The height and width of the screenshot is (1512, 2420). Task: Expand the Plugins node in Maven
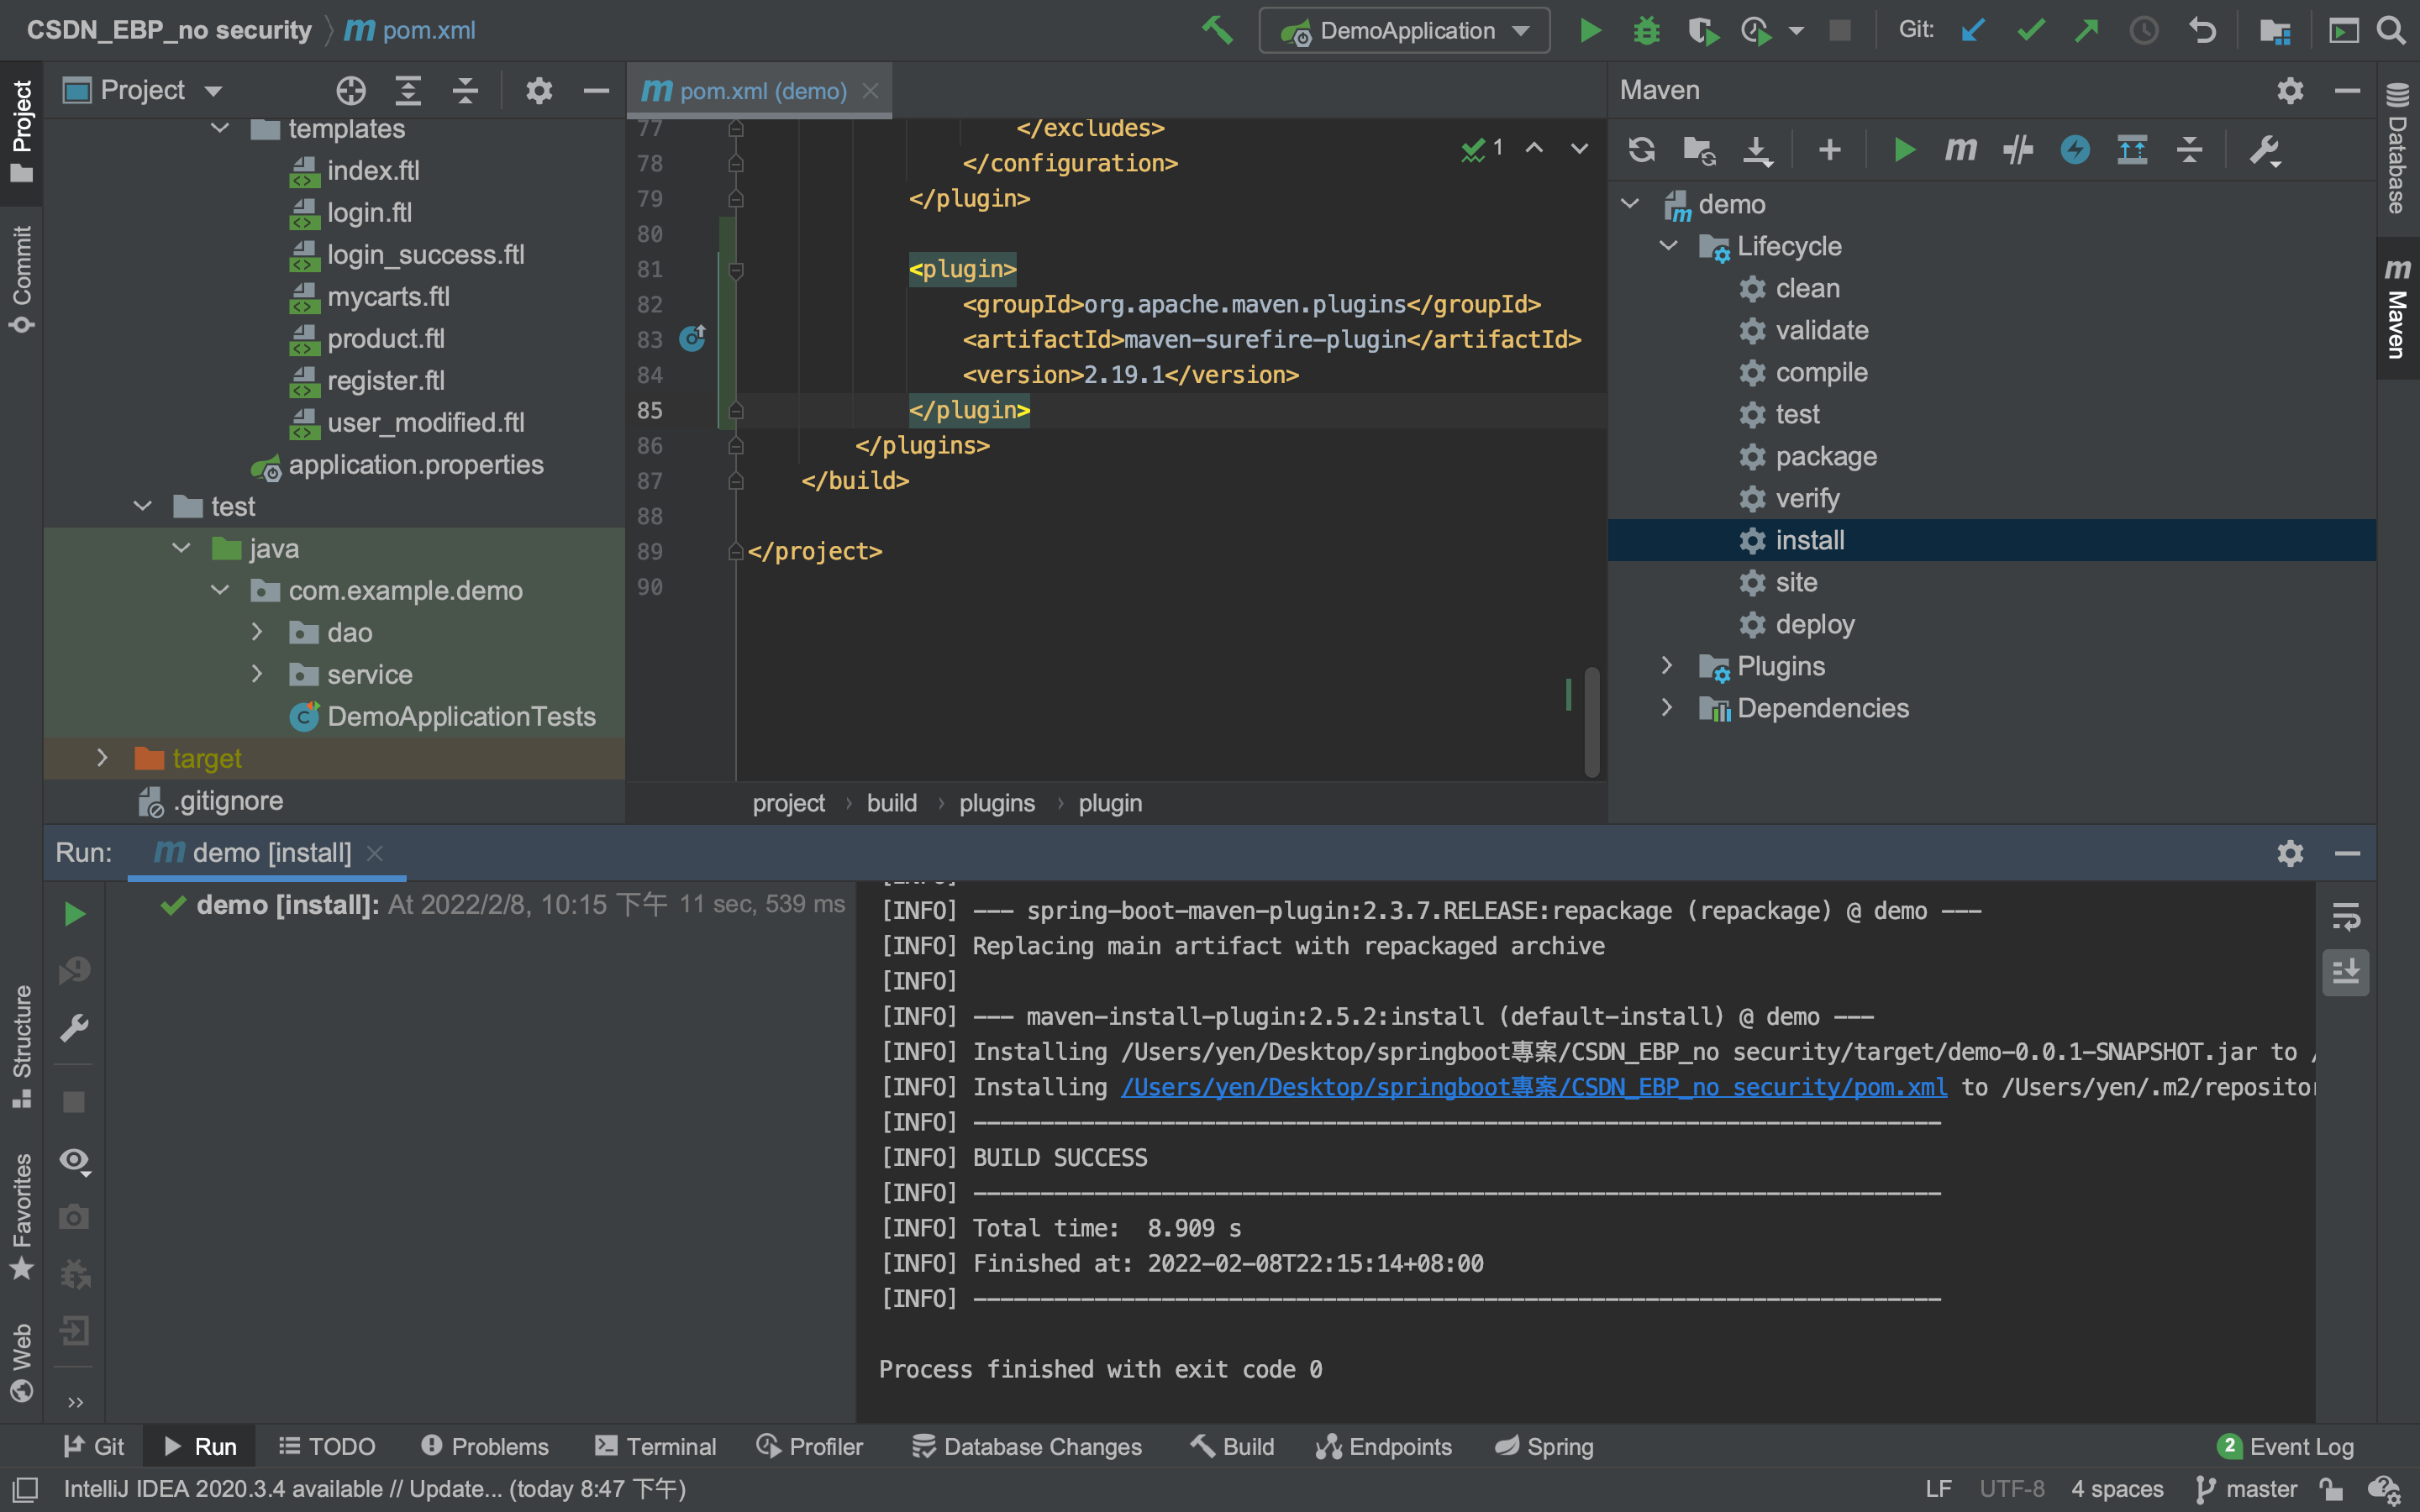1667,665
